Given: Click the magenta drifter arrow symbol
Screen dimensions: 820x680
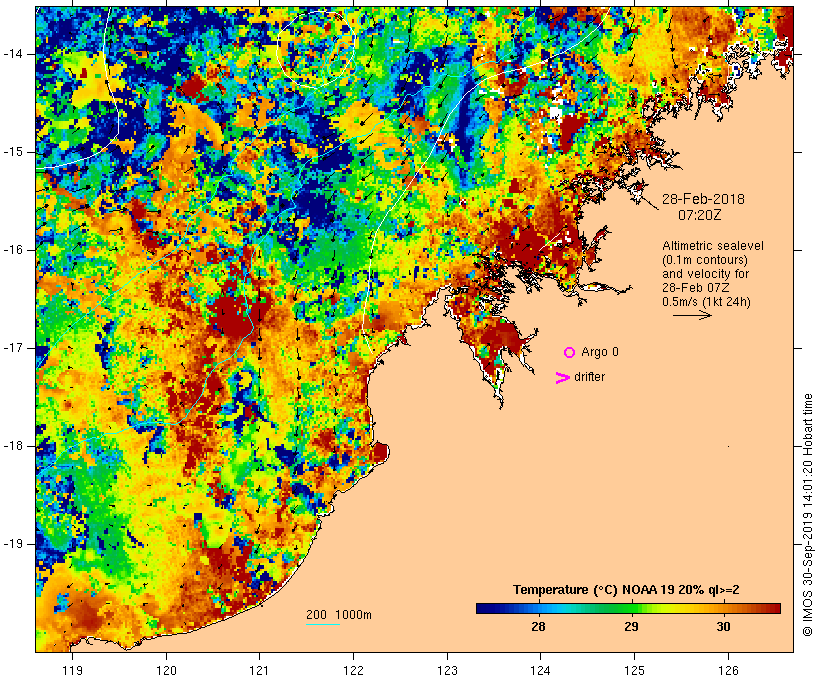Looking at the screenshot, I should click(x=562, y=378).
